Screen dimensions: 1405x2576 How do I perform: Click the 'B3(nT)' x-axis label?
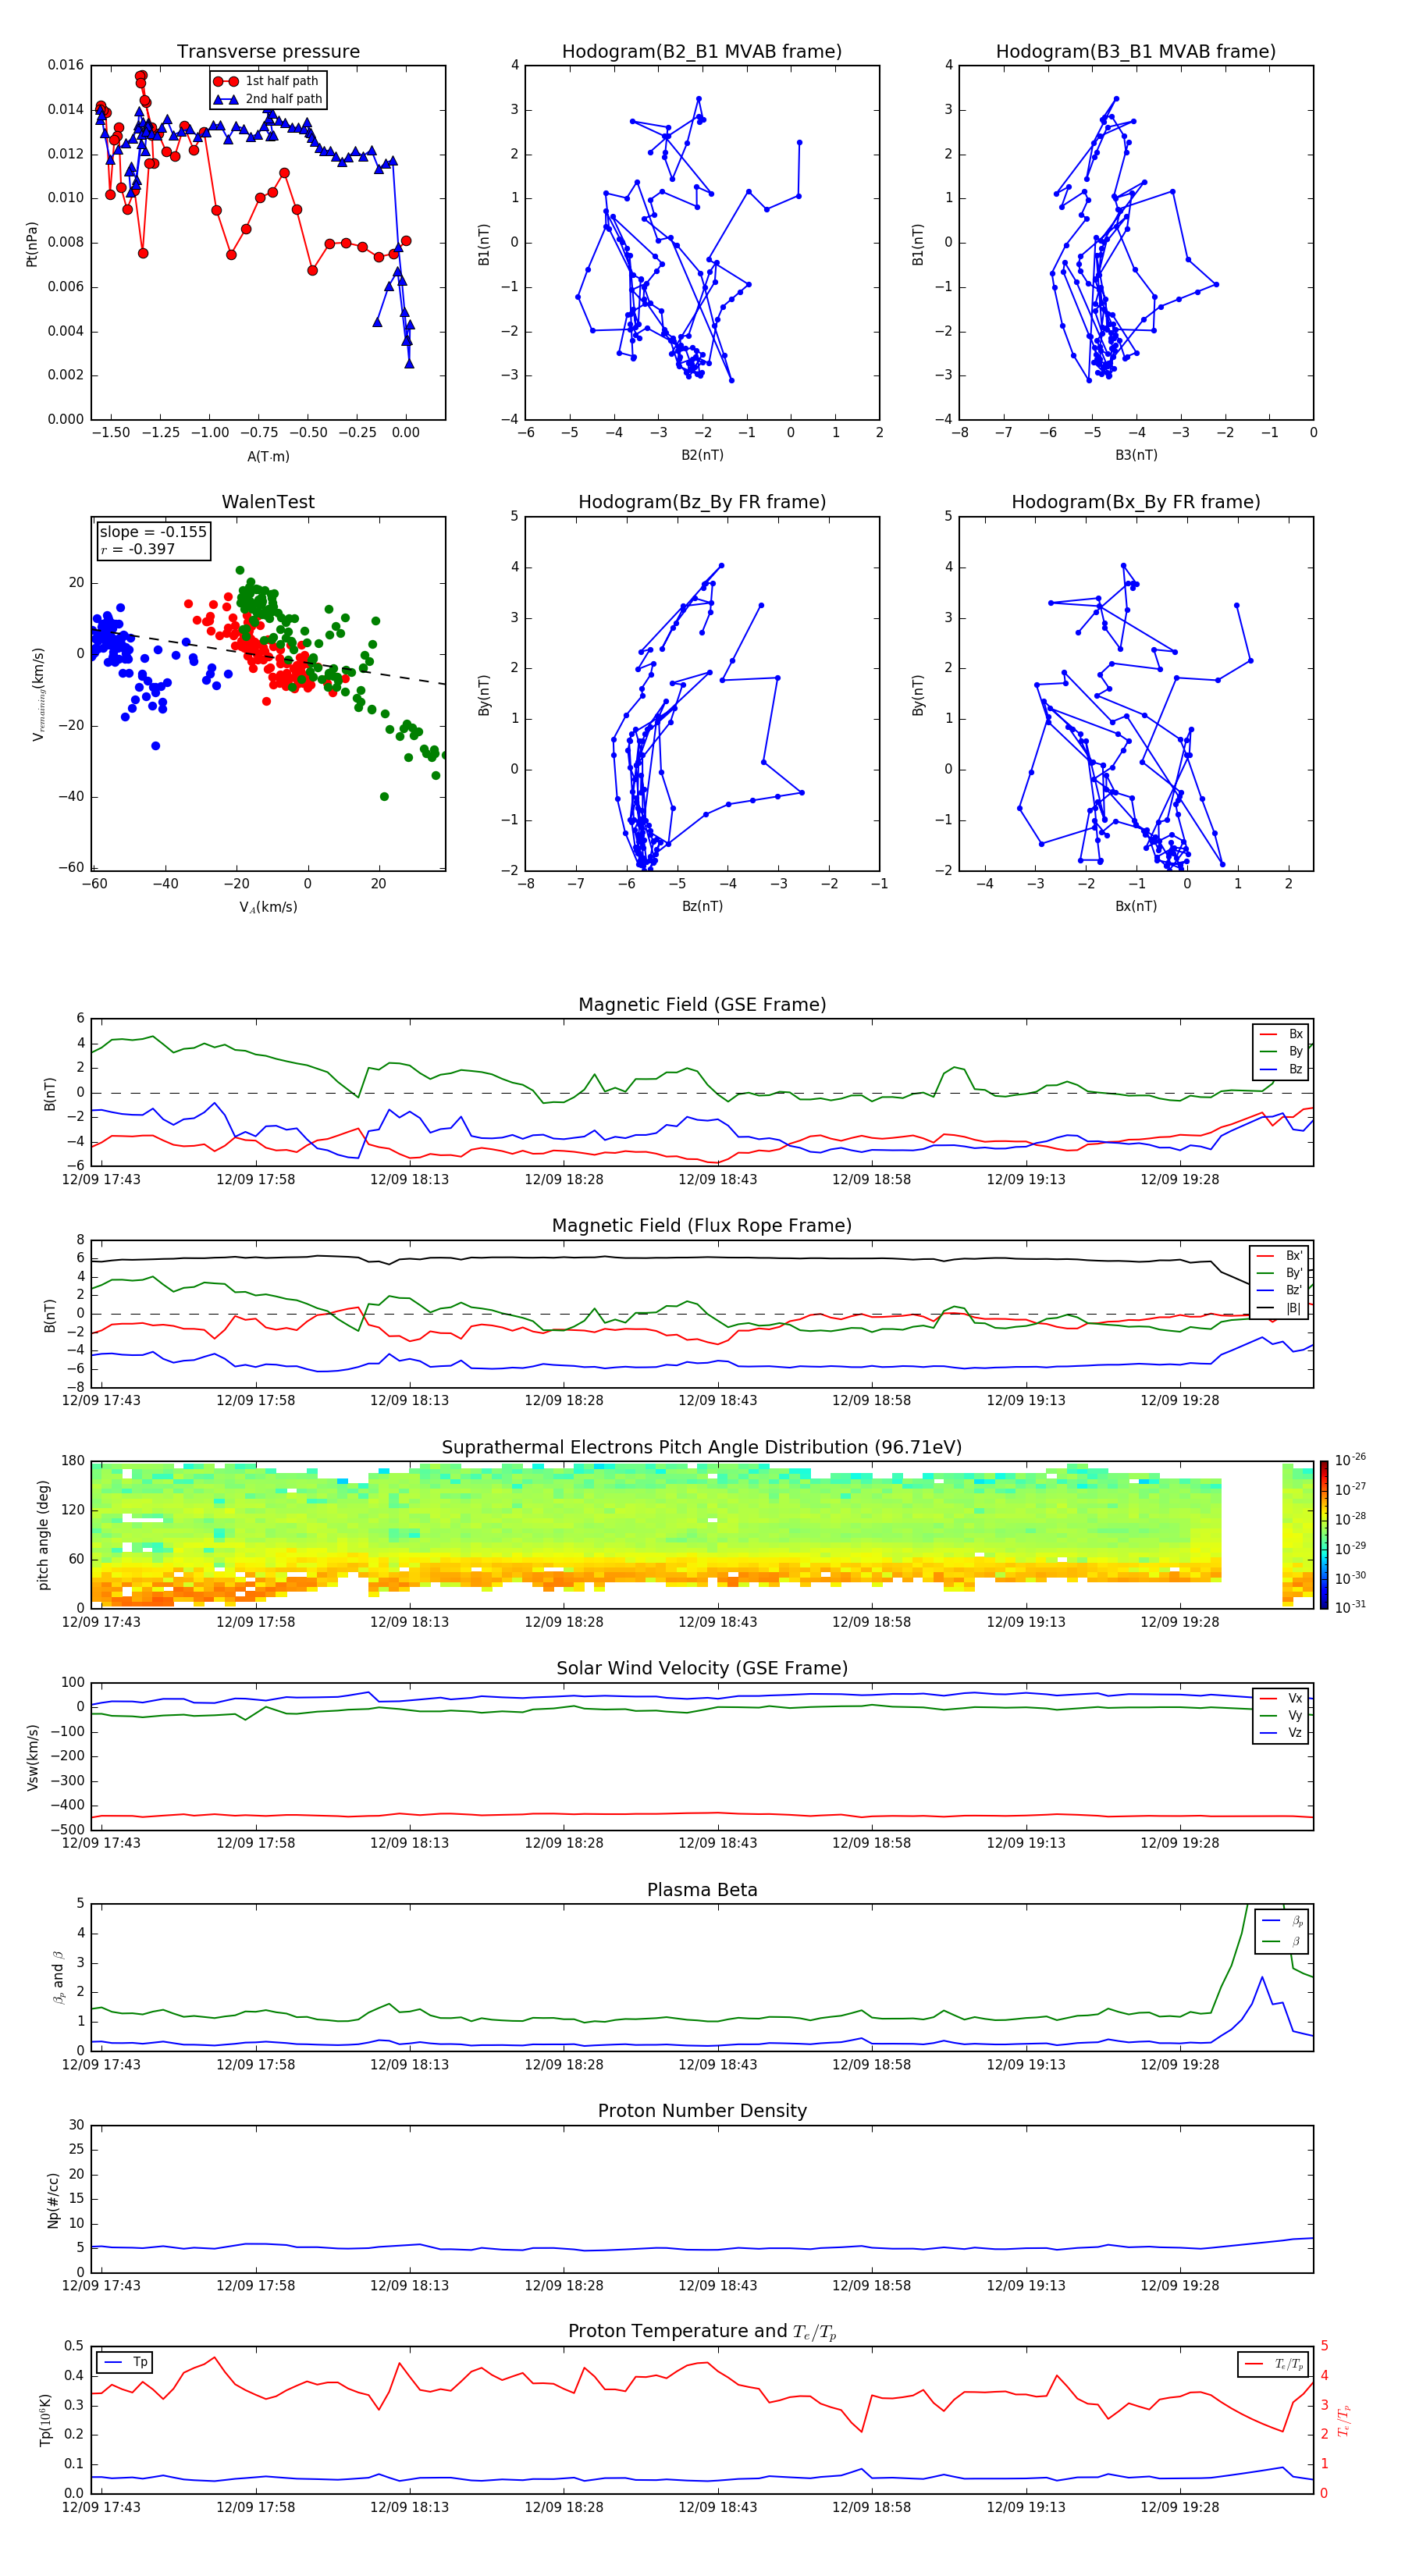pos(1136,455)
